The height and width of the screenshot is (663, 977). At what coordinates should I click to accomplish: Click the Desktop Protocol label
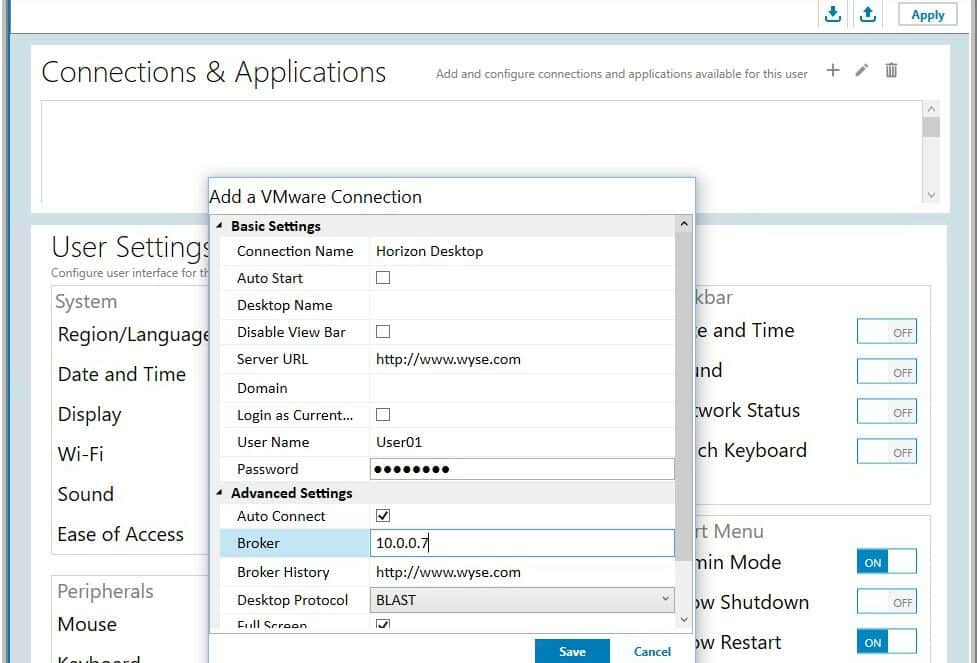click(292, 599)
